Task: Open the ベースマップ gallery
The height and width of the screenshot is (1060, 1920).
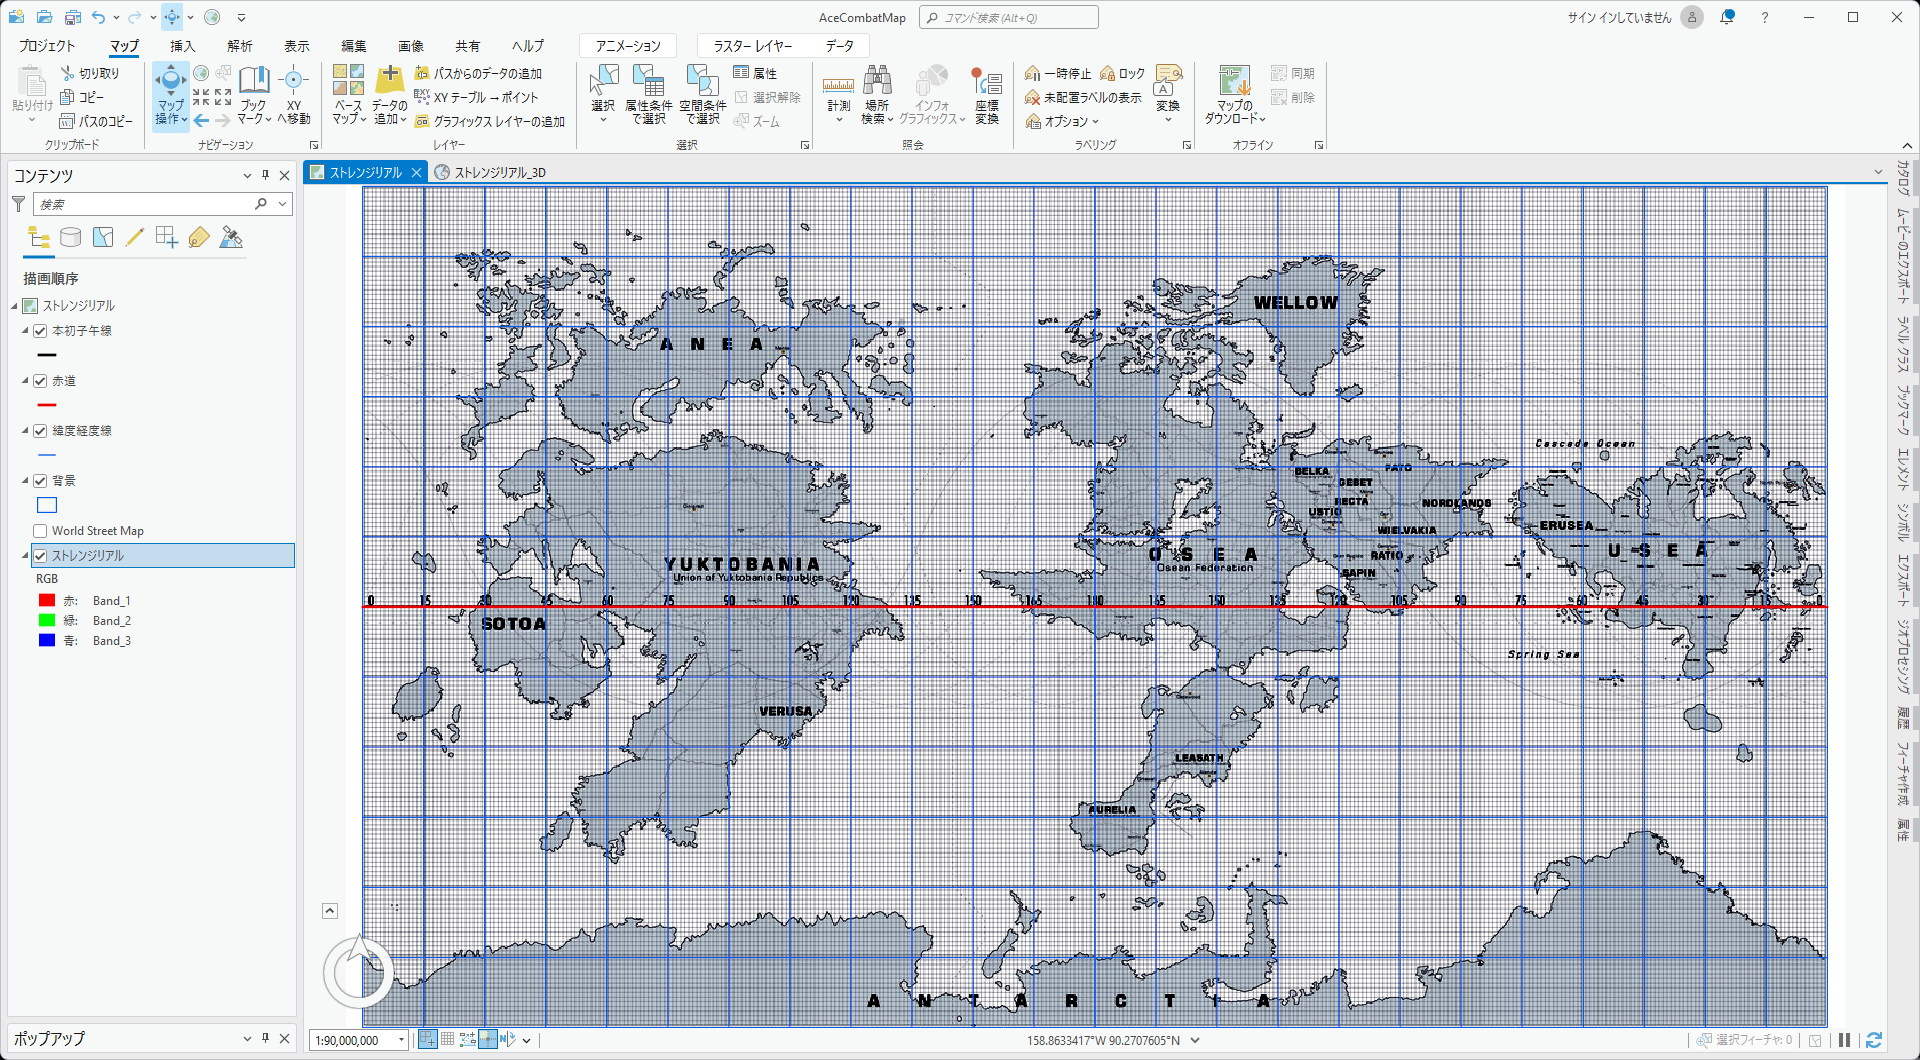Action: click(348, 95)
